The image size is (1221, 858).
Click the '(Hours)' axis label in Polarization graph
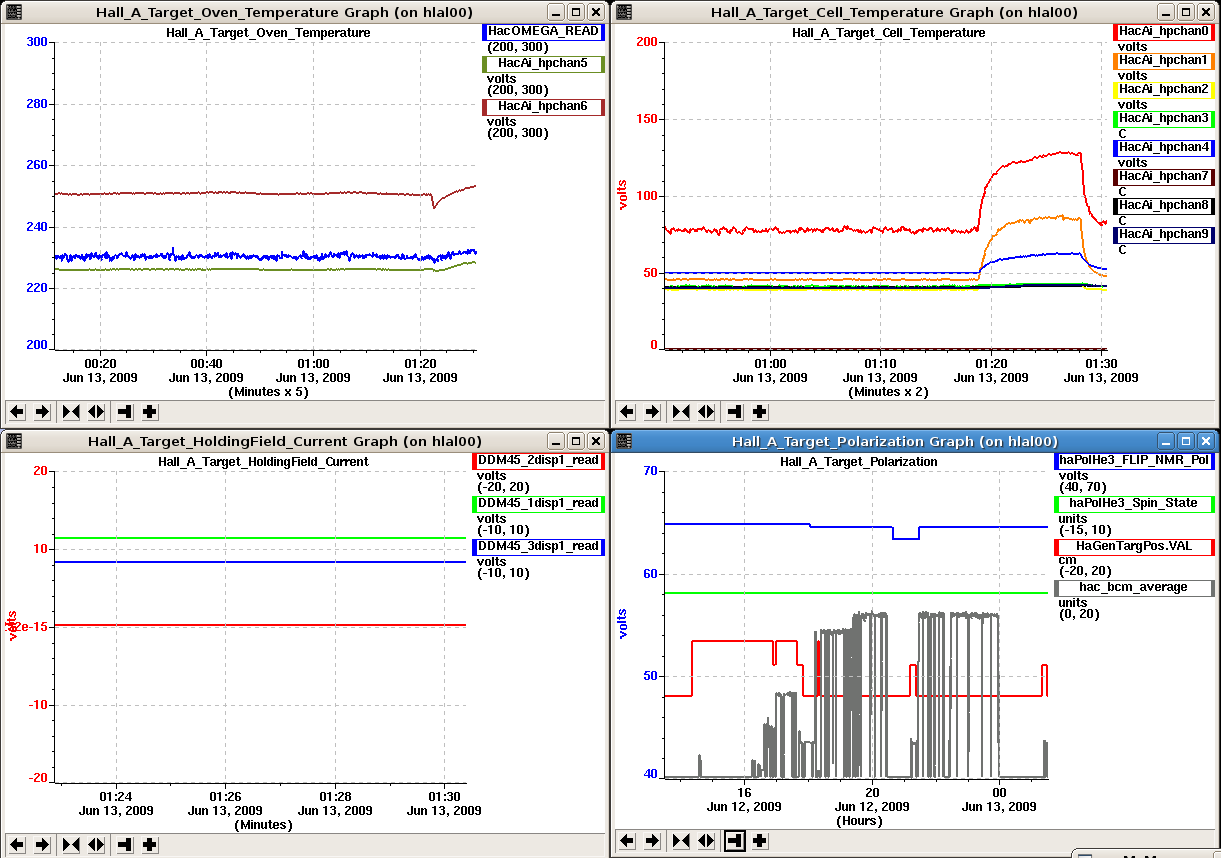(859, 821)
